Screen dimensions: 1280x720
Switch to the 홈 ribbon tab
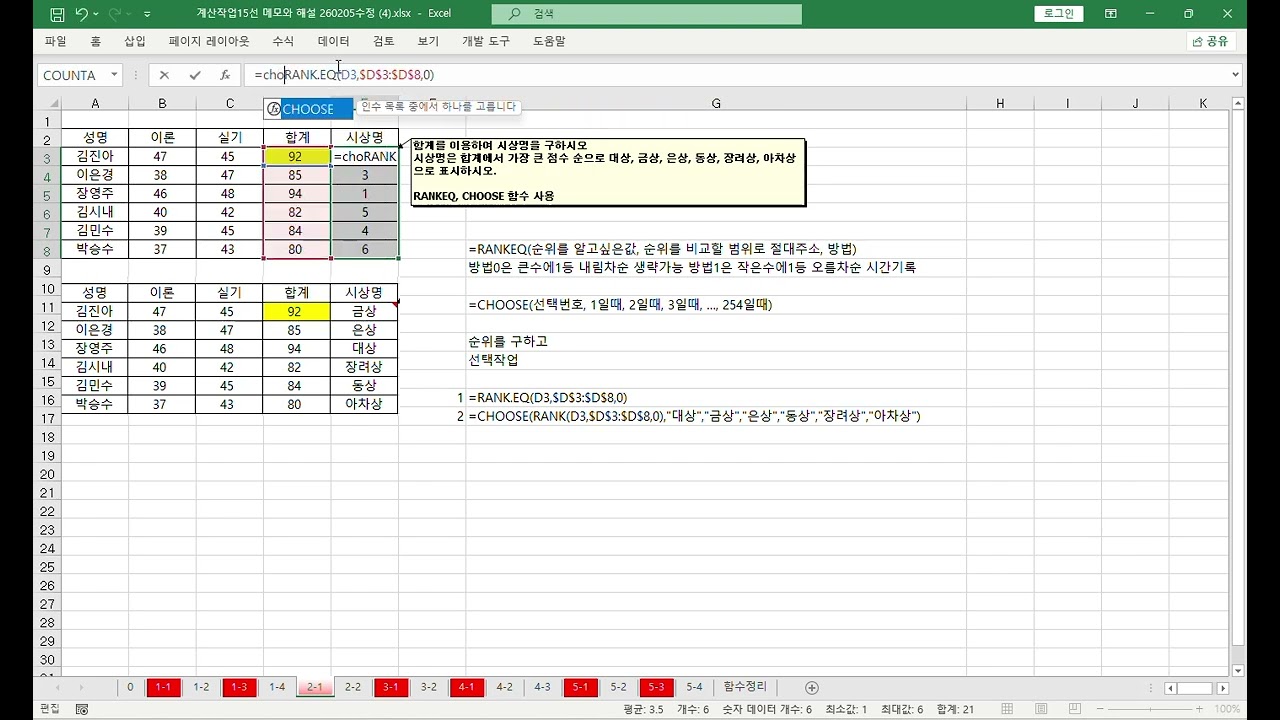pyautogui.click(x=95, y=41)
